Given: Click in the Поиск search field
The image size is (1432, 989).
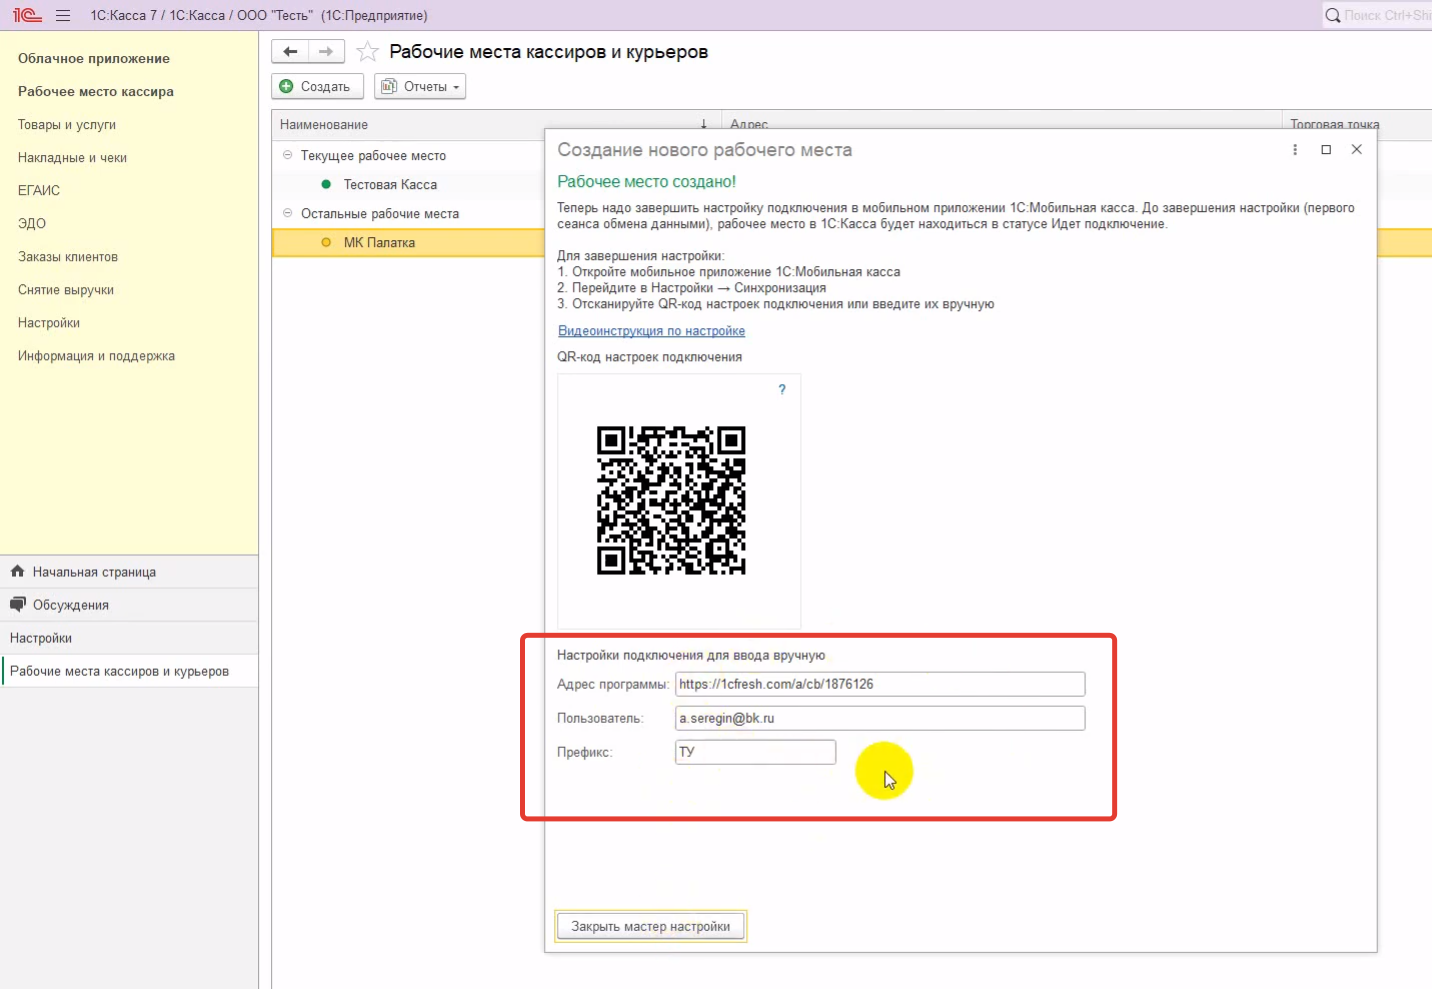Looking at the screenshot, I should pyautogui.click(x=1388, y=15).
